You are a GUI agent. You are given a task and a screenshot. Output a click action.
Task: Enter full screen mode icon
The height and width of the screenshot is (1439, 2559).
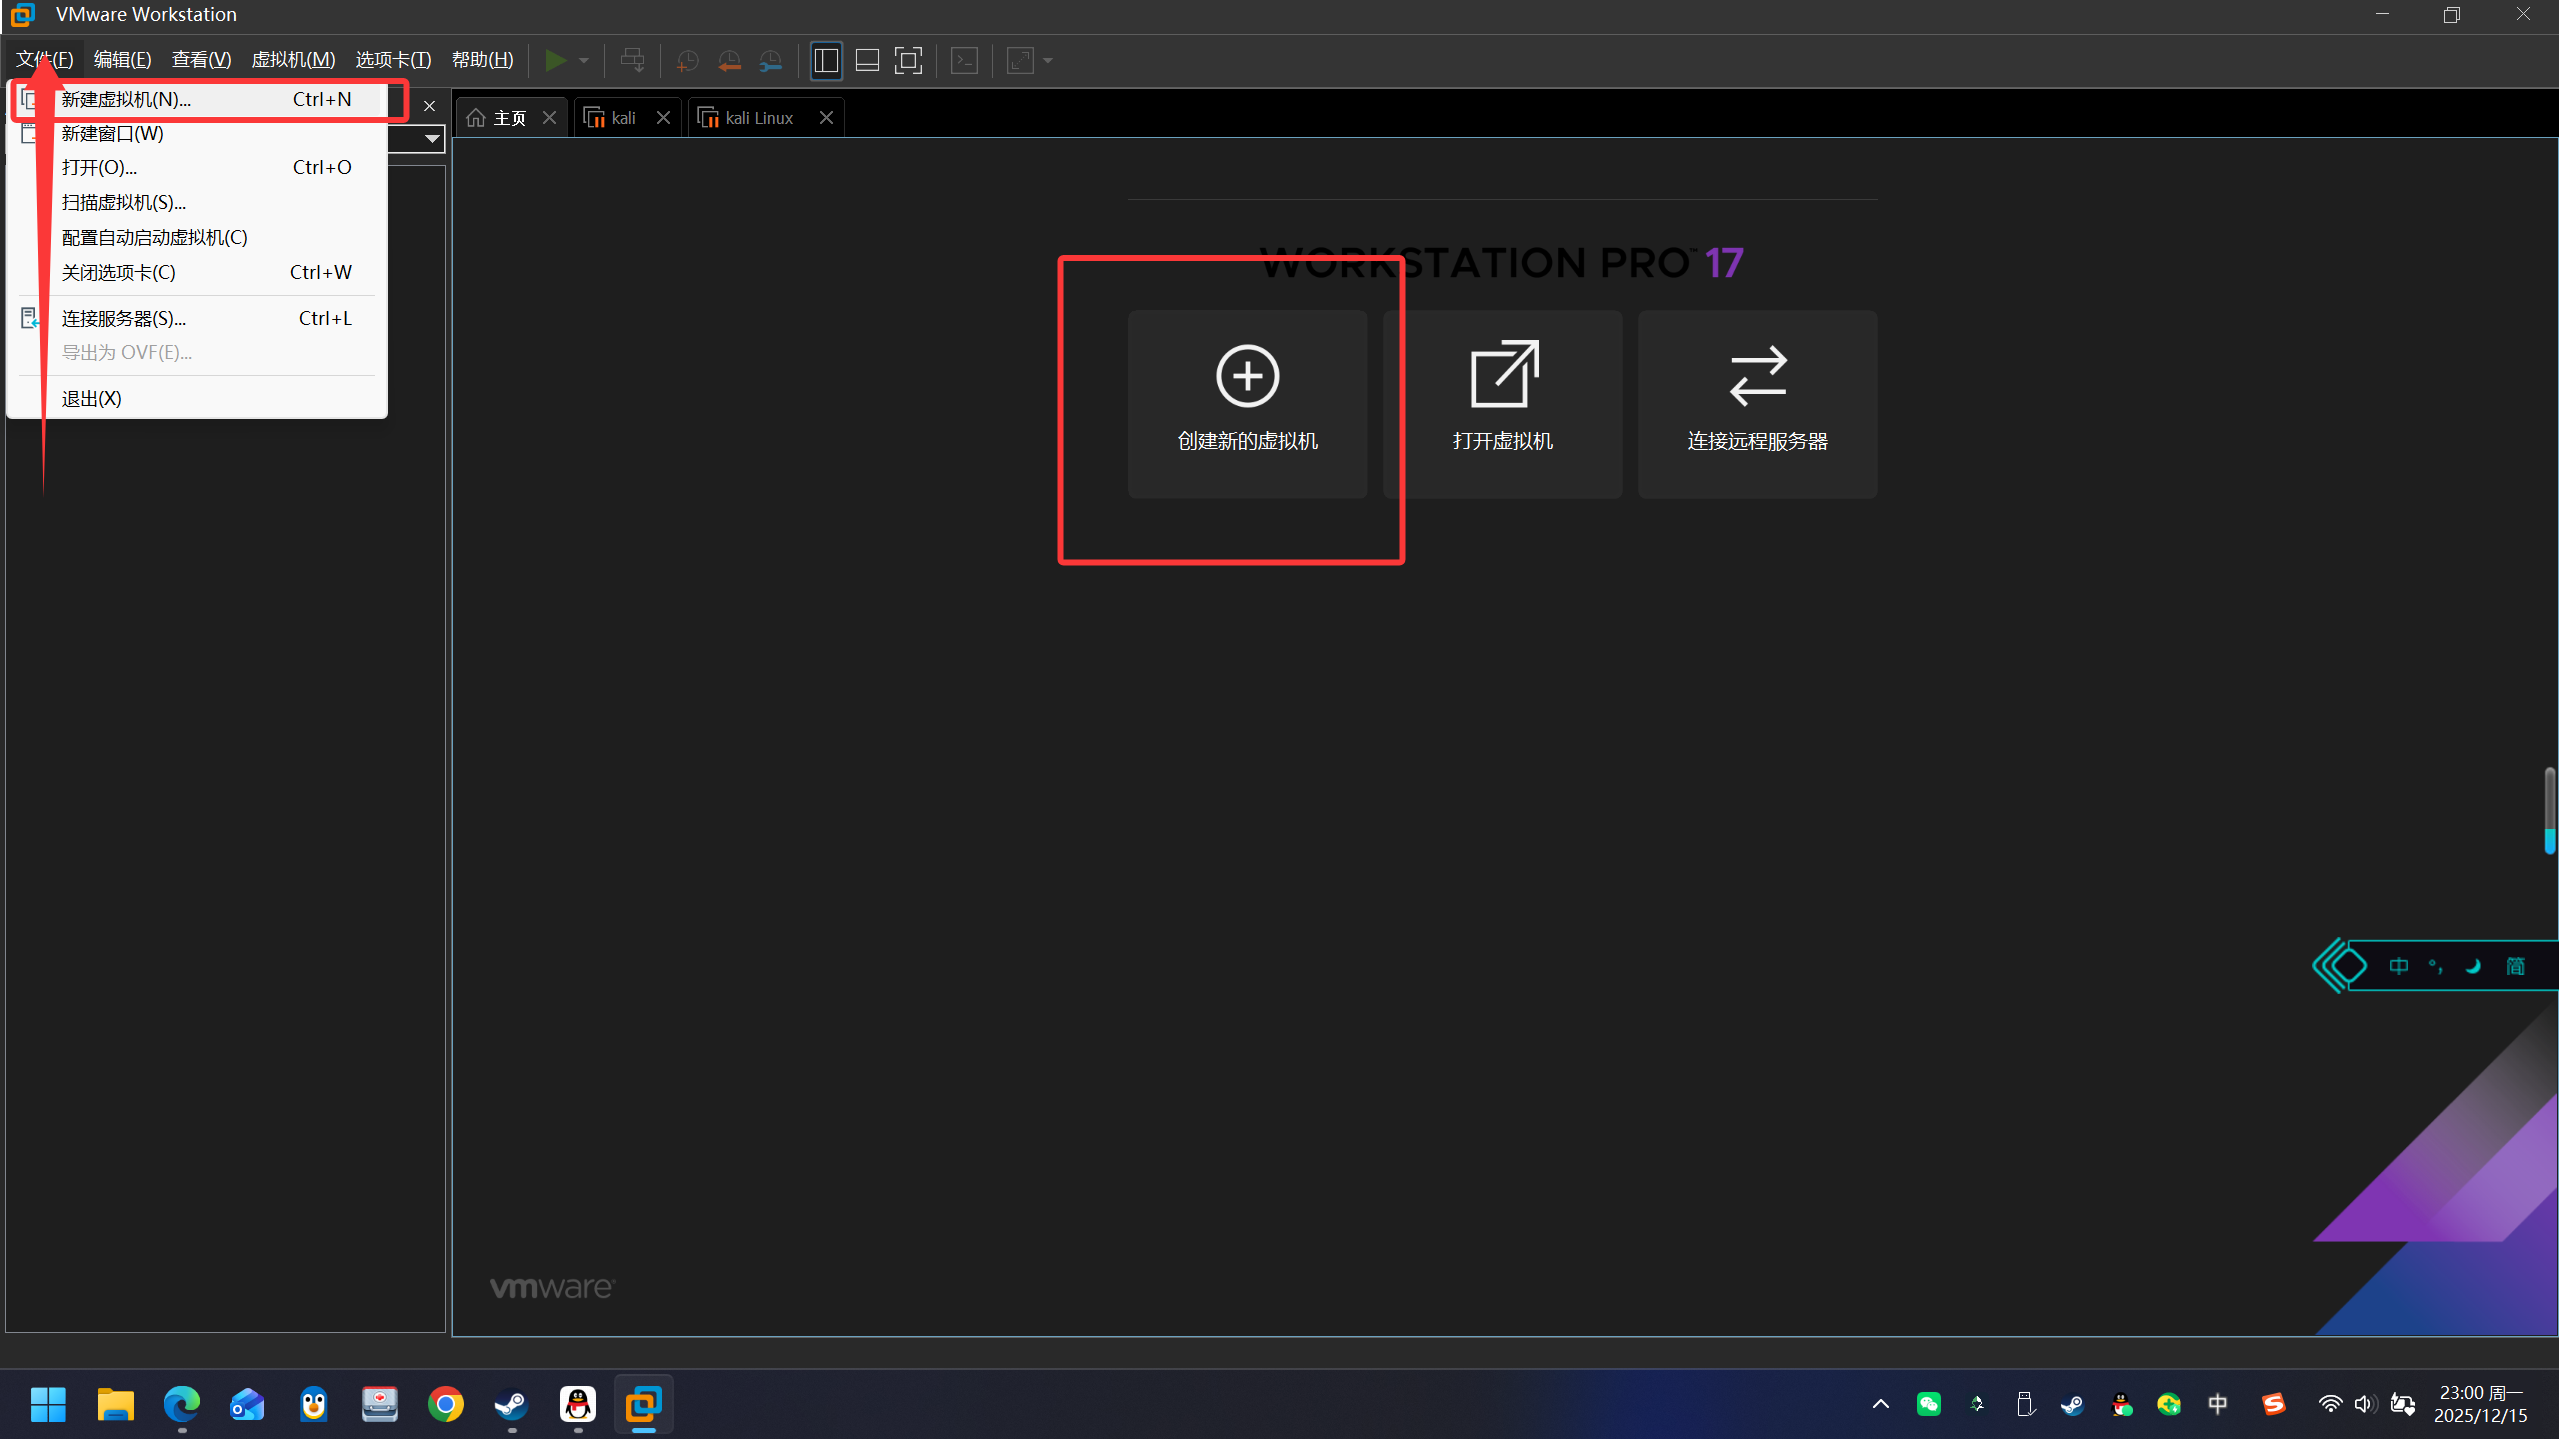click(908, 61)
